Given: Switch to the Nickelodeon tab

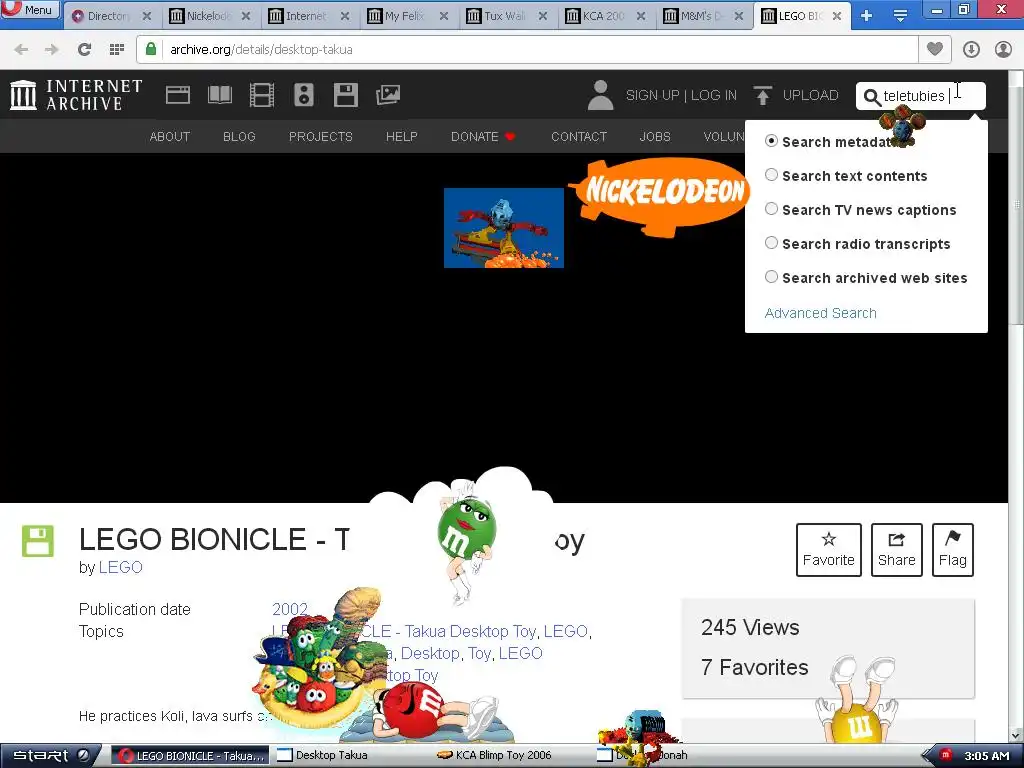Looking at the screenshot, I should (x=209, y=16).
